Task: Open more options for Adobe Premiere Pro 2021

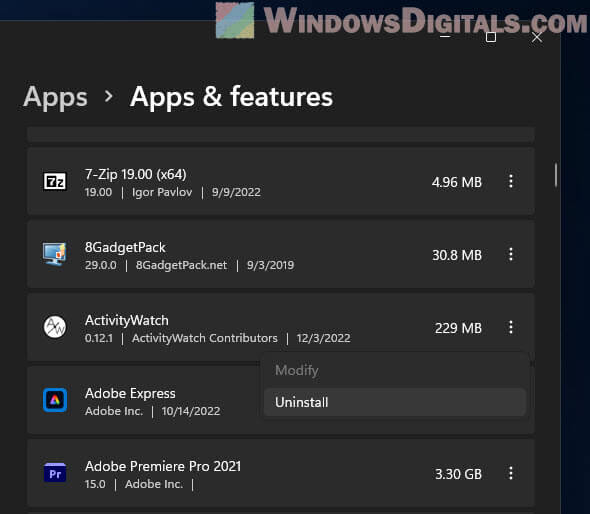Action: point(511,473)
